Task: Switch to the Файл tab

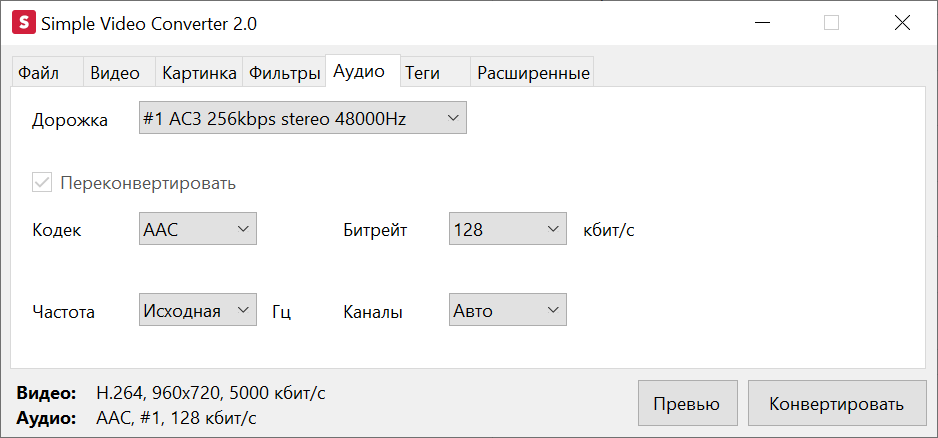Action: coord(46,73)
